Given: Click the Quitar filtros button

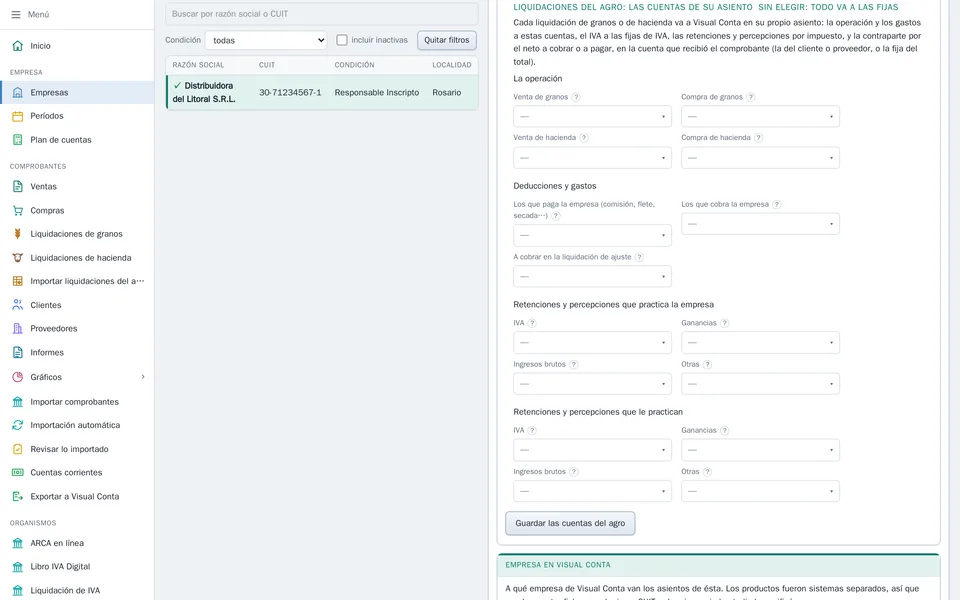Looking at the screenshot, I should click(447, 40).
